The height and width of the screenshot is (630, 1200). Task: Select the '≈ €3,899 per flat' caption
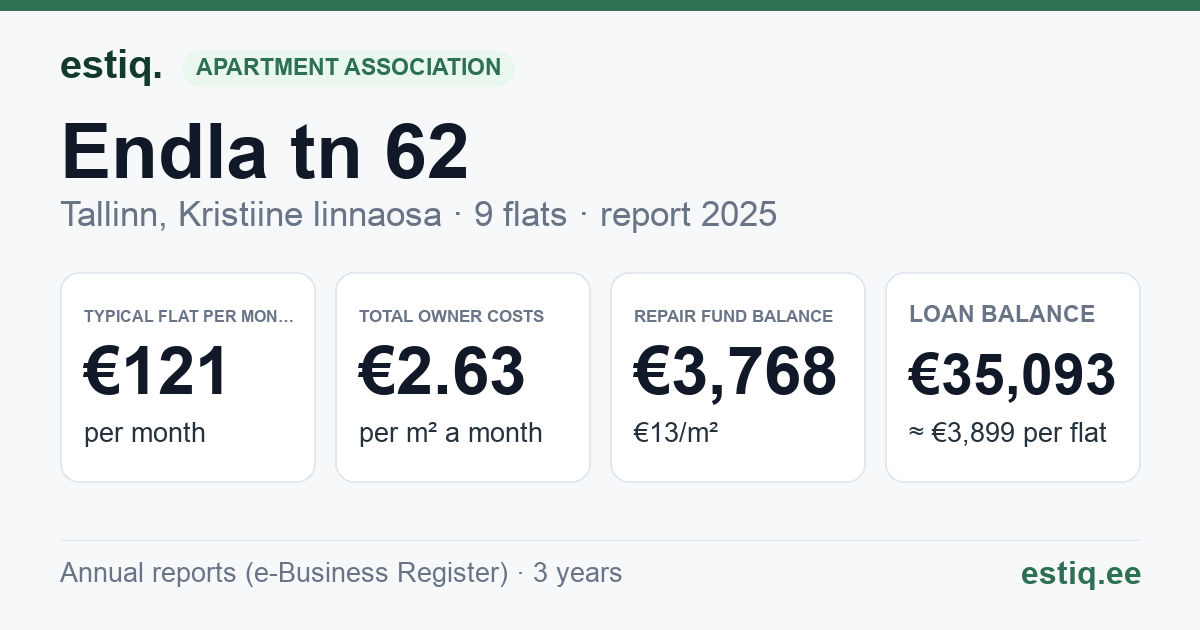[x=1008, y=433]
